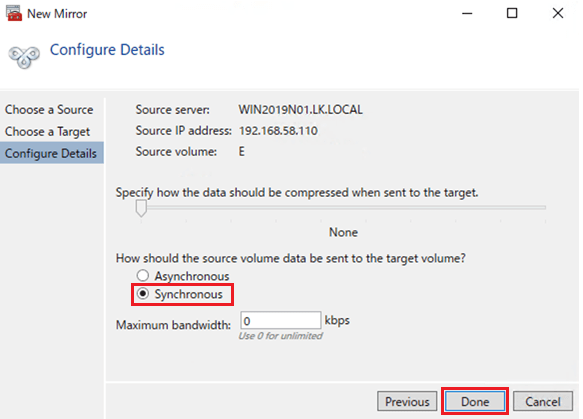583x419 pixels.
Task: Minimize the New Mirror window
Action: pos(467,13)
